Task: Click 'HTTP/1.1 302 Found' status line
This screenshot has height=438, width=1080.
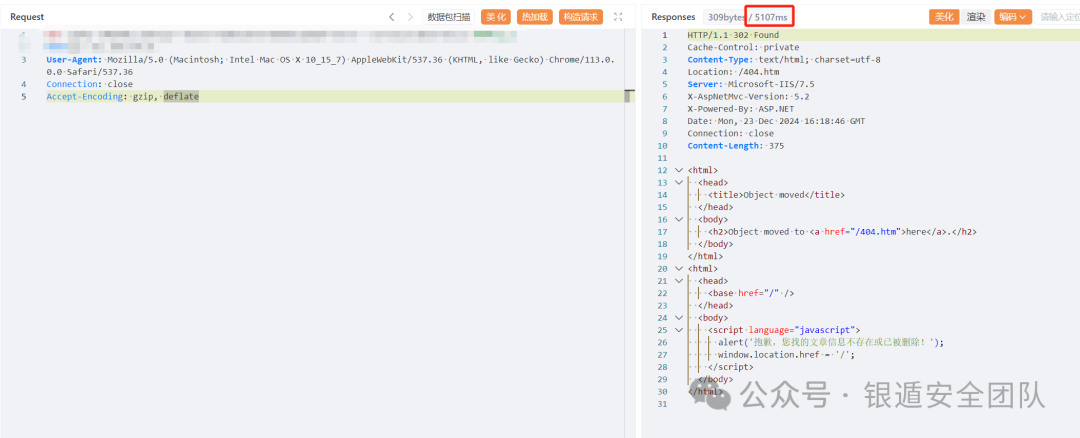Action: [734, 35]
